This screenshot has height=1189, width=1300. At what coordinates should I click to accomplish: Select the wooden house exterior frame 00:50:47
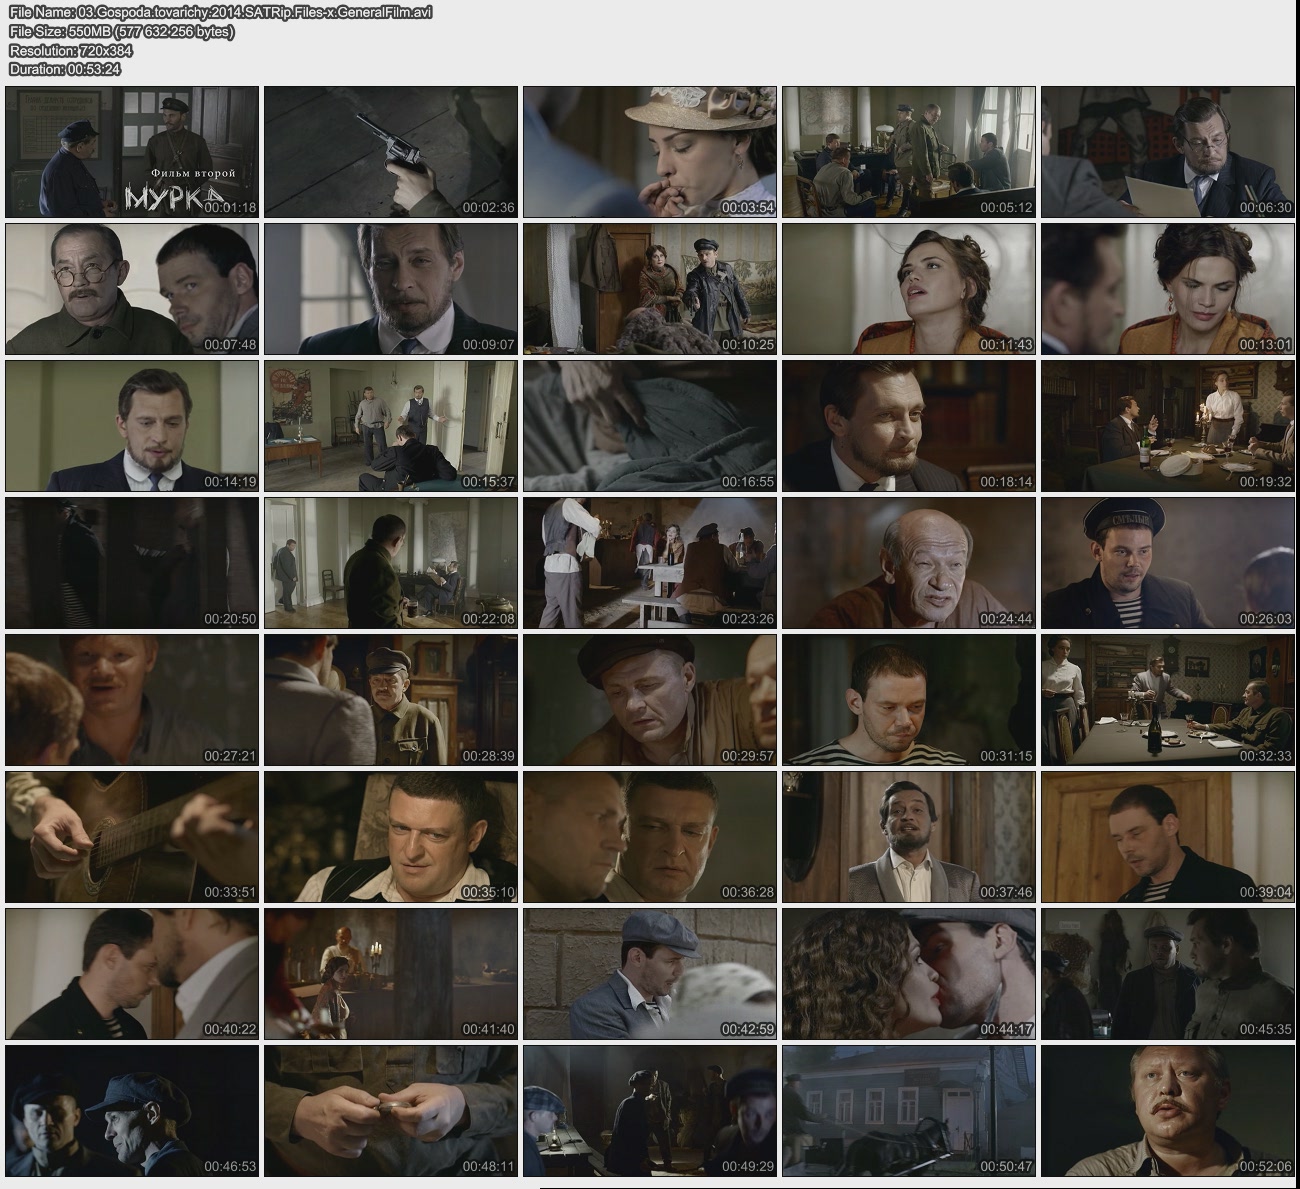tap(909, 1111)
